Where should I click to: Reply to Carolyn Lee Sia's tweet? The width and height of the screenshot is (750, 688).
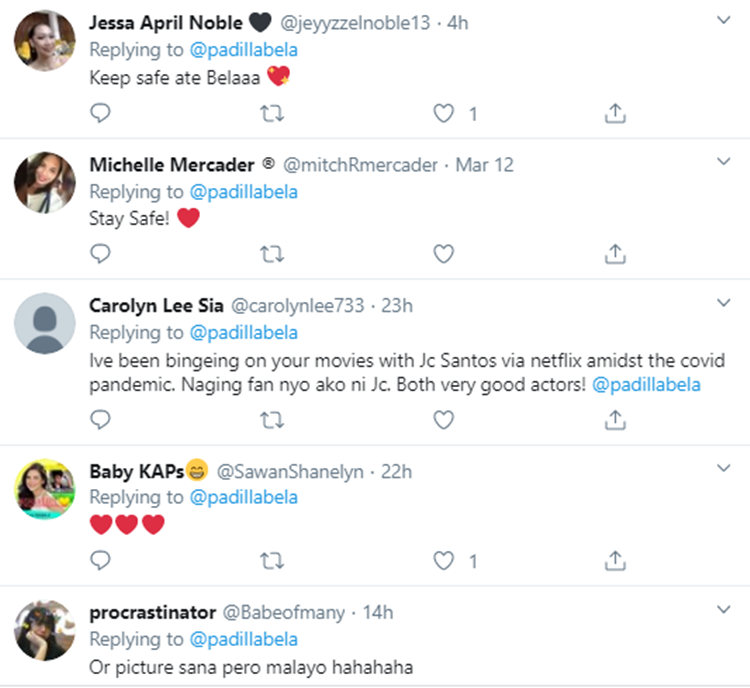100,421
